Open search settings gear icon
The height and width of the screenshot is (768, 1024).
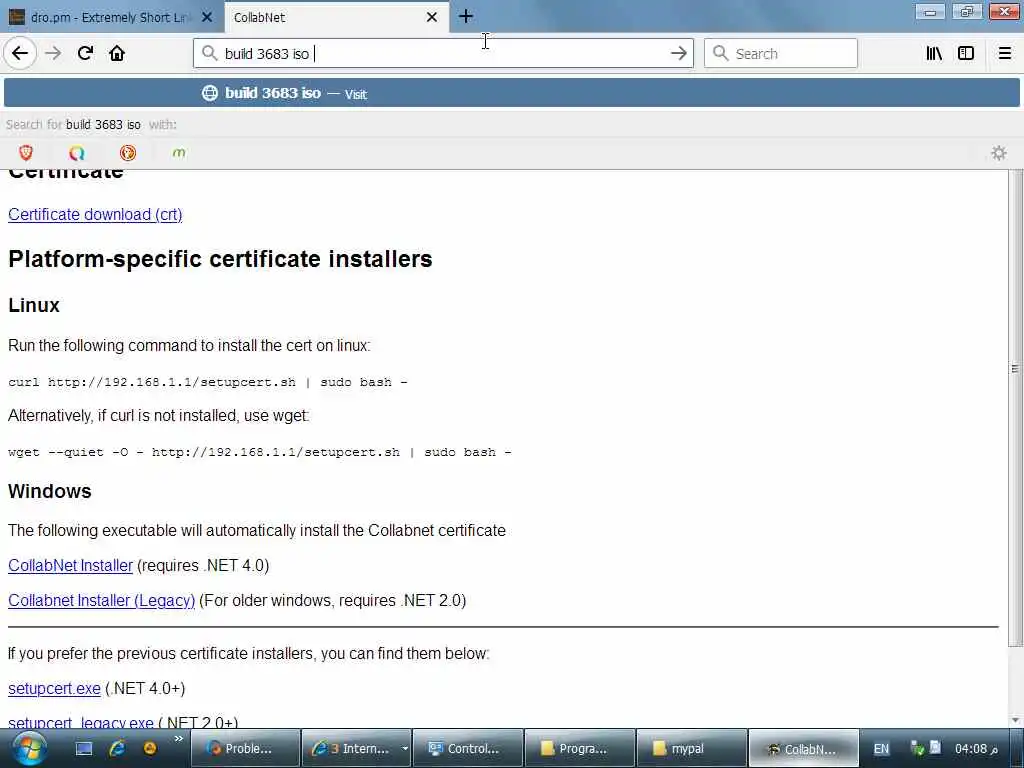click(999, 153)
